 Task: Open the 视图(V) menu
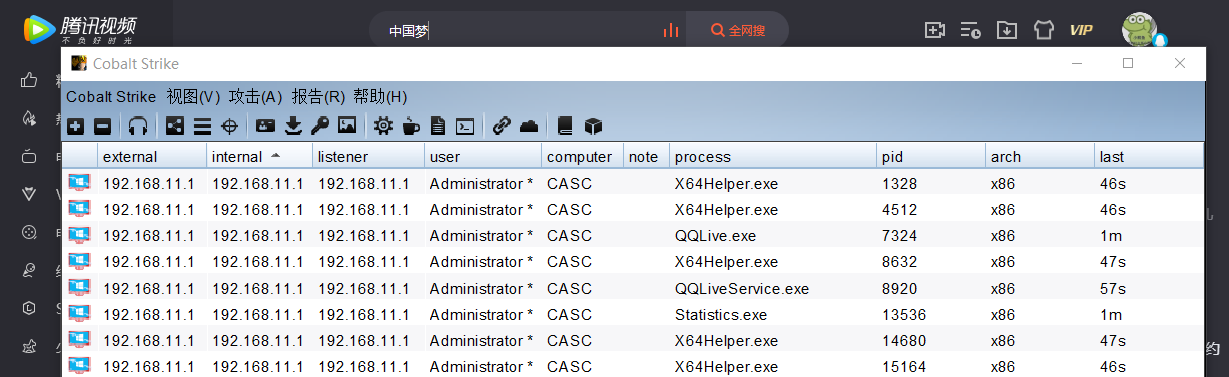point(193,97)
